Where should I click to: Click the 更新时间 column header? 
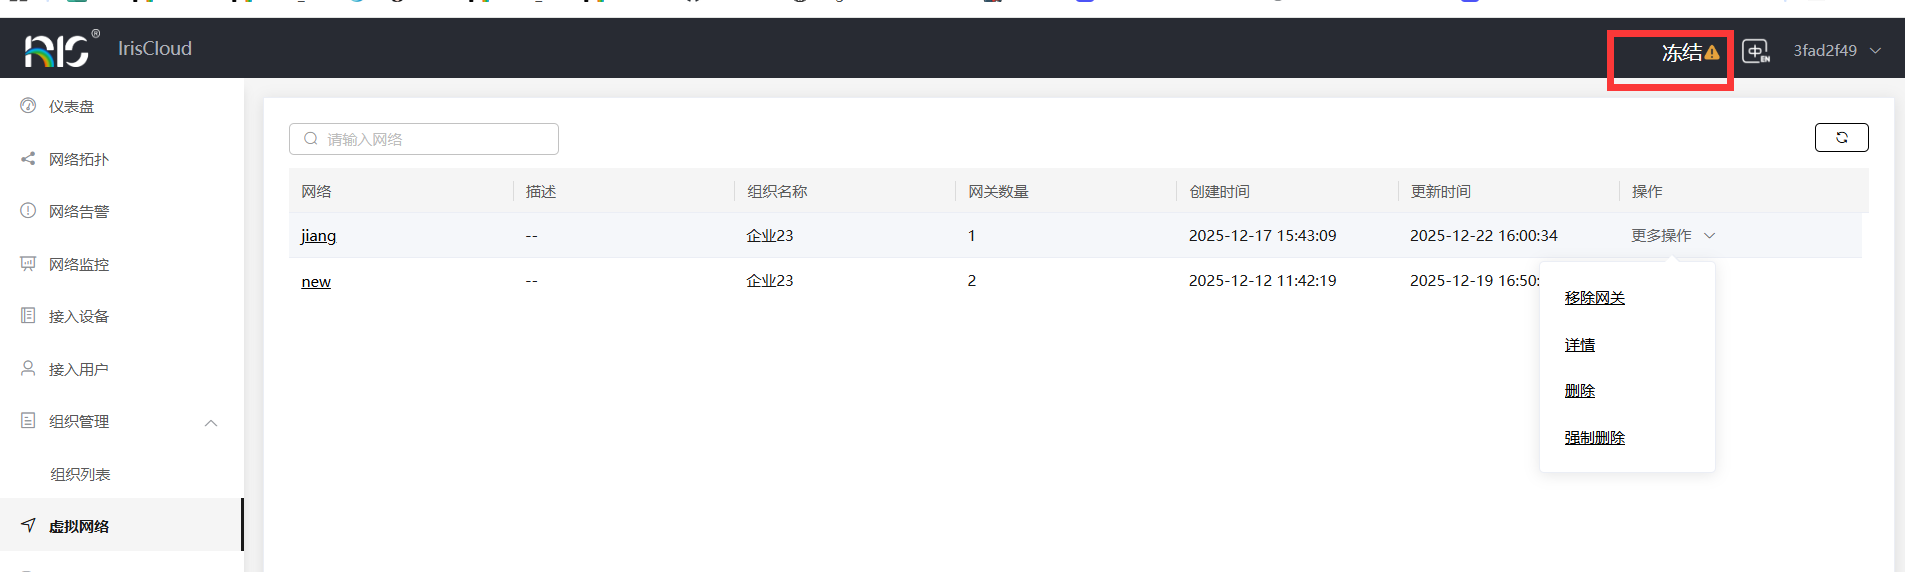point(1440,191)
